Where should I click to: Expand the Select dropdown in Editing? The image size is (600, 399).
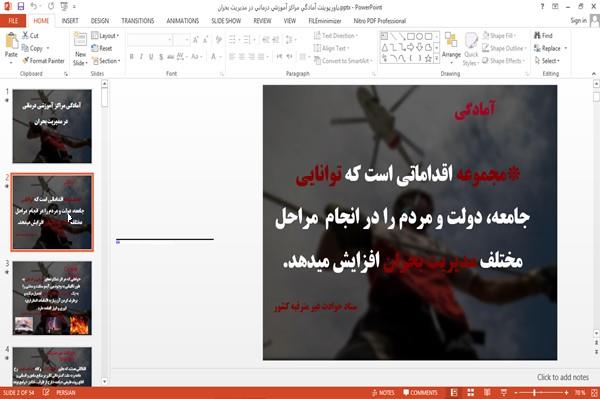(548, 61)
